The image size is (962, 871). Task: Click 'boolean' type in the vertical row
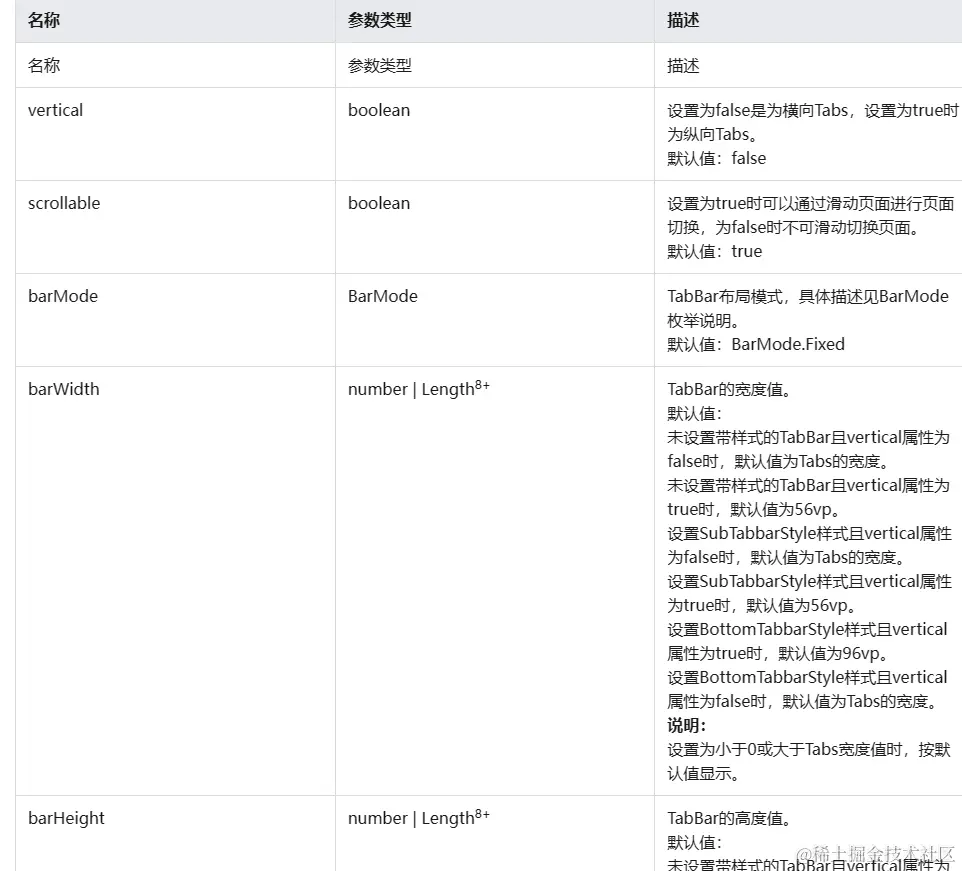click(379, 110)
